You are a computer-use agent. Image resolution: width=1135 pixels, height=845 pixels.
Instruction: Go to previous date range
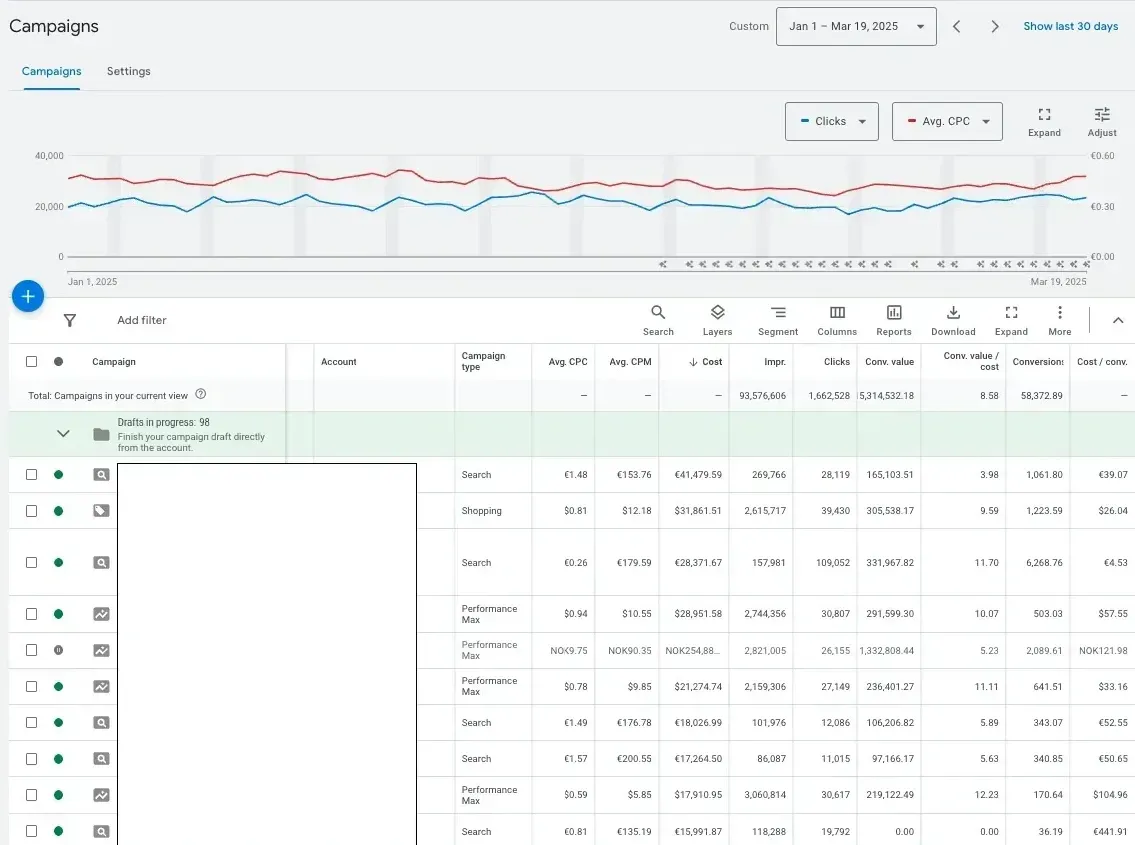[956, 27]
